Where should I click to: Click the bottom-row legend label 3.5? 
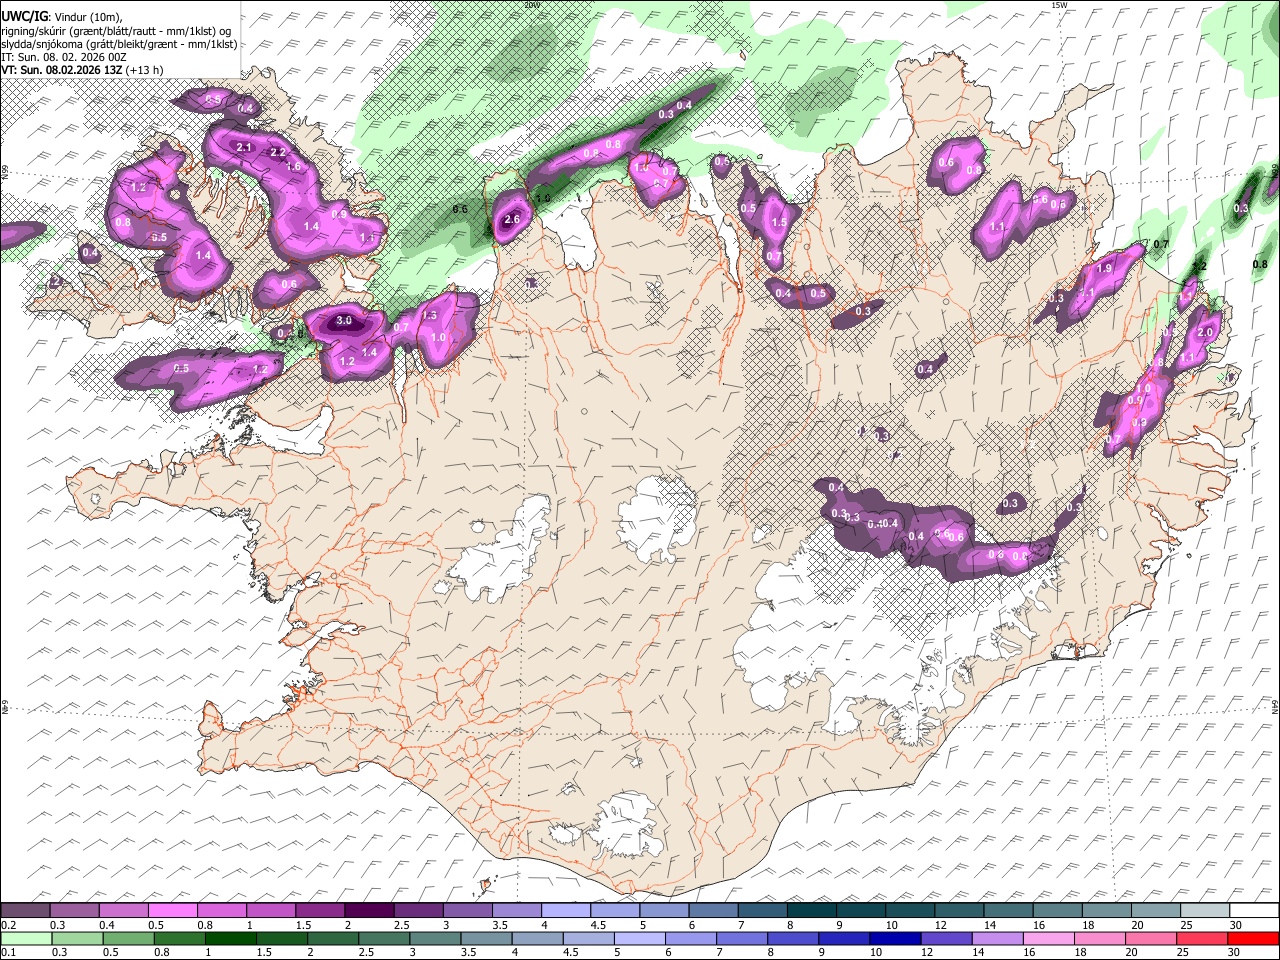pos(469,952)
